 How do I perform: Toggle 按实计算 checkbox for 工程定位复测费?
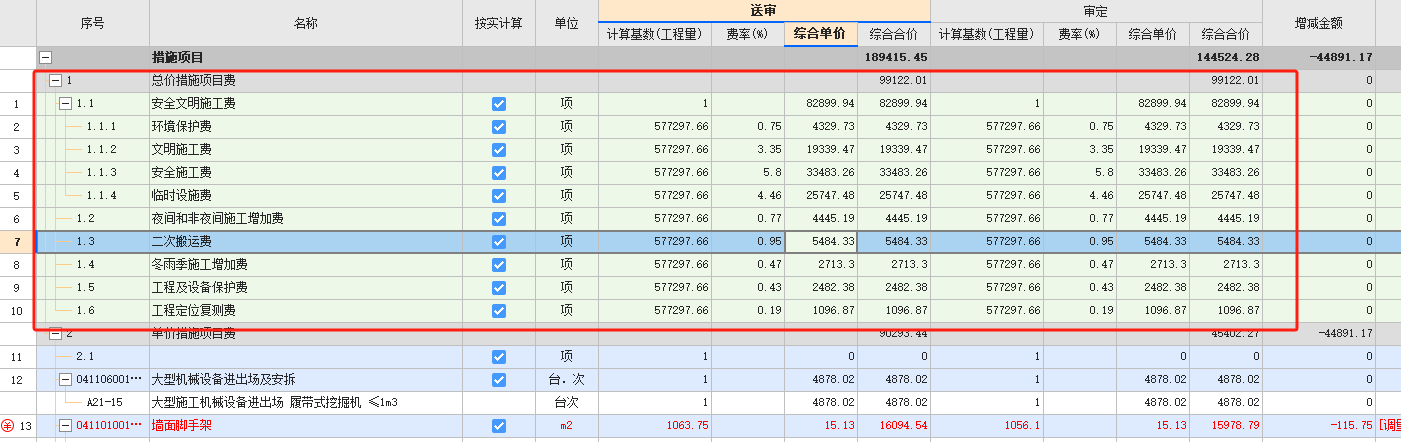499,310
